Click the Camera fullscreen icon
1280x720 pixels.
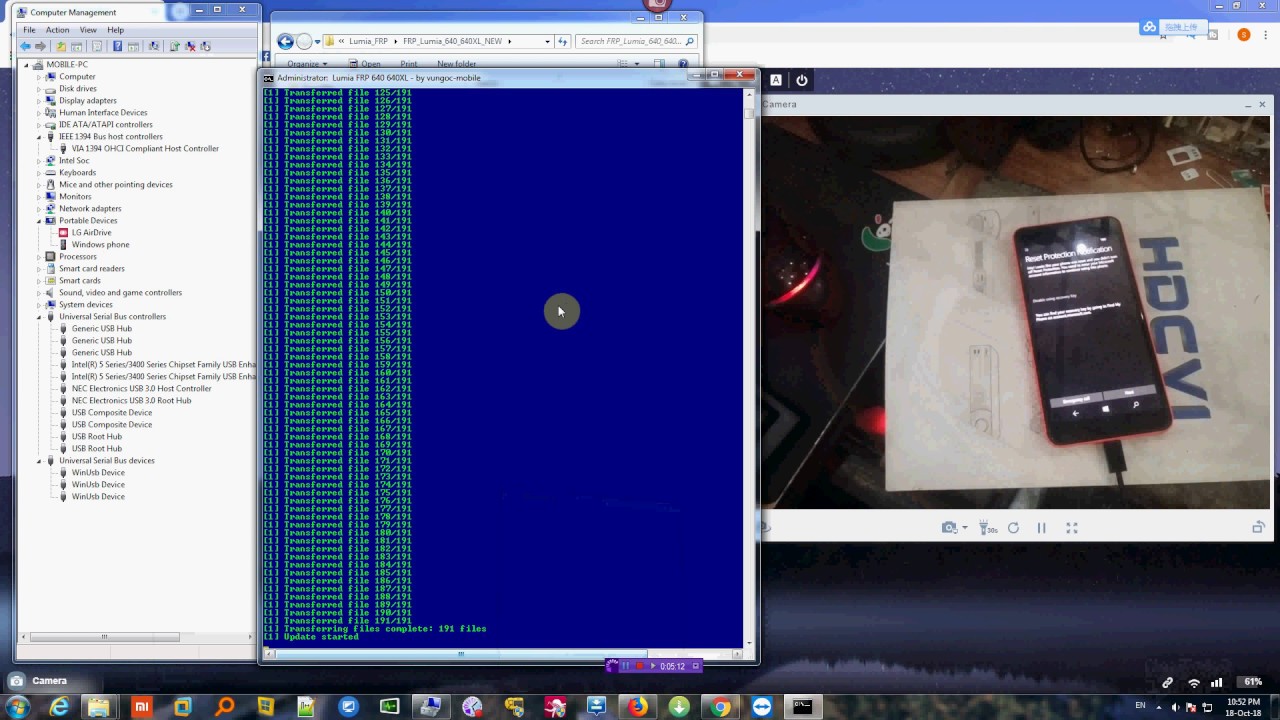1072,528
